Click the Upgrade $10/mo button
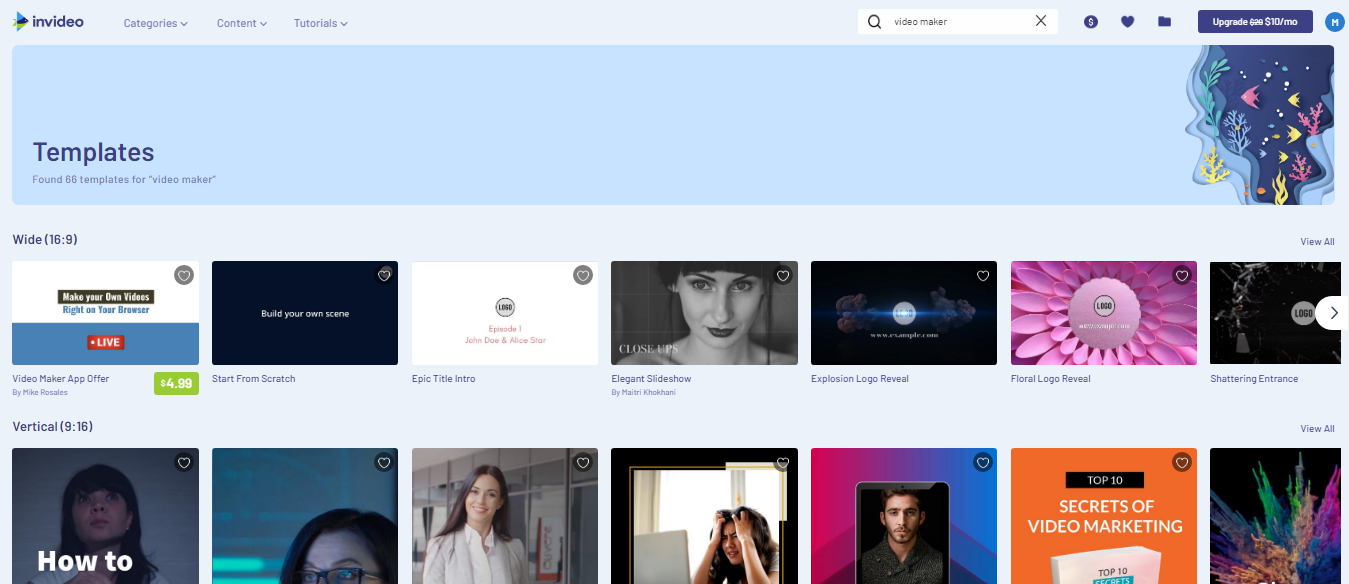Screen dimensions: 1349x584 pyautogui.click(x=1255, y=21)
